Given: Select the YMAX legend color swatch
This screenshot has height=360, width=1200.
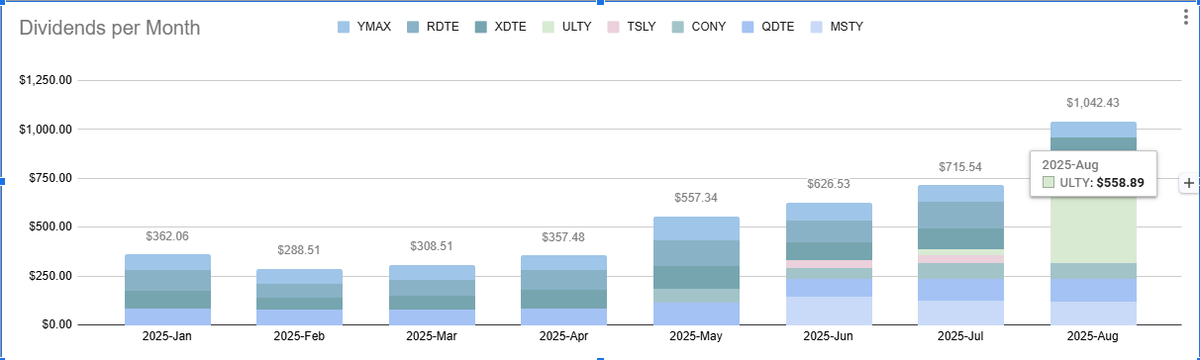Looking at the screenshot, I should click(x=345, y=27).
